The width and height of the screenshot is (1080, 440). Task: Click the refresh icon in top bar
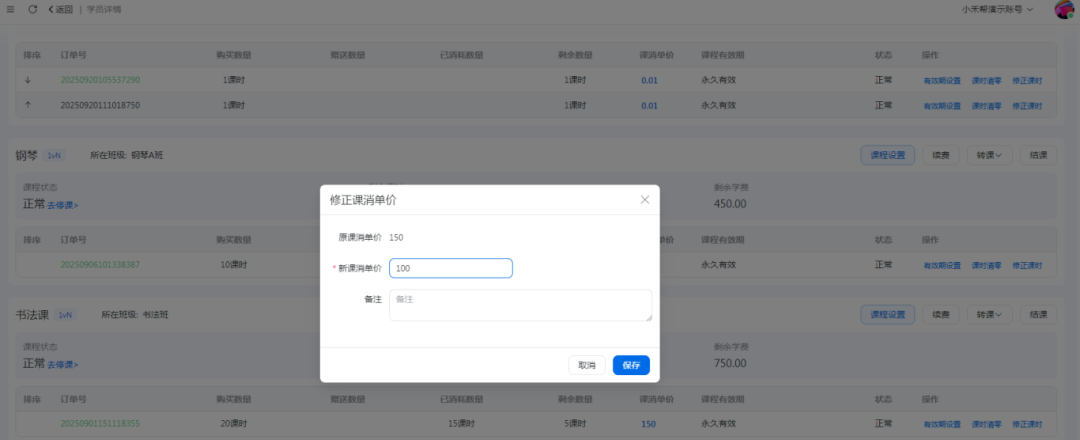click(x=32, y=9)
